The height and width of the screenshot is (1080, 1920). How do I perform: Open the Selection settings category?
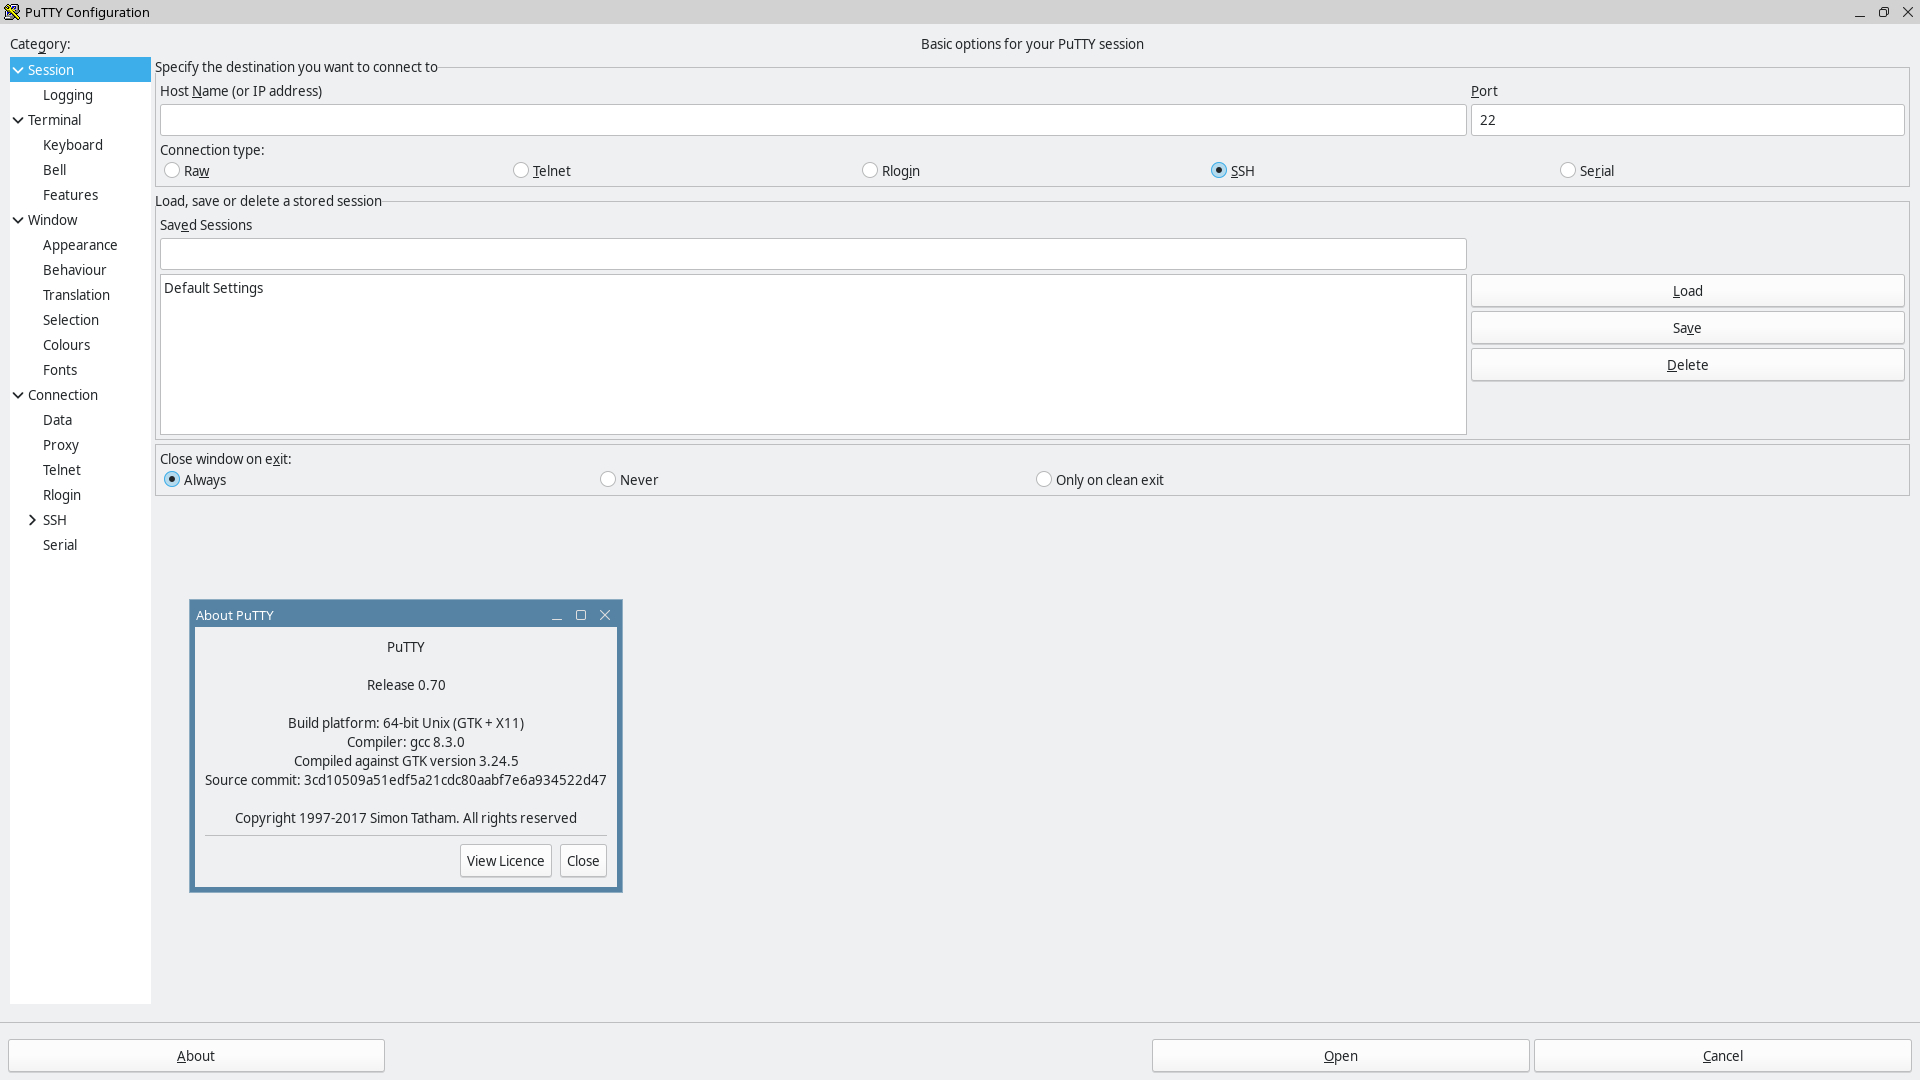[71, 320]
